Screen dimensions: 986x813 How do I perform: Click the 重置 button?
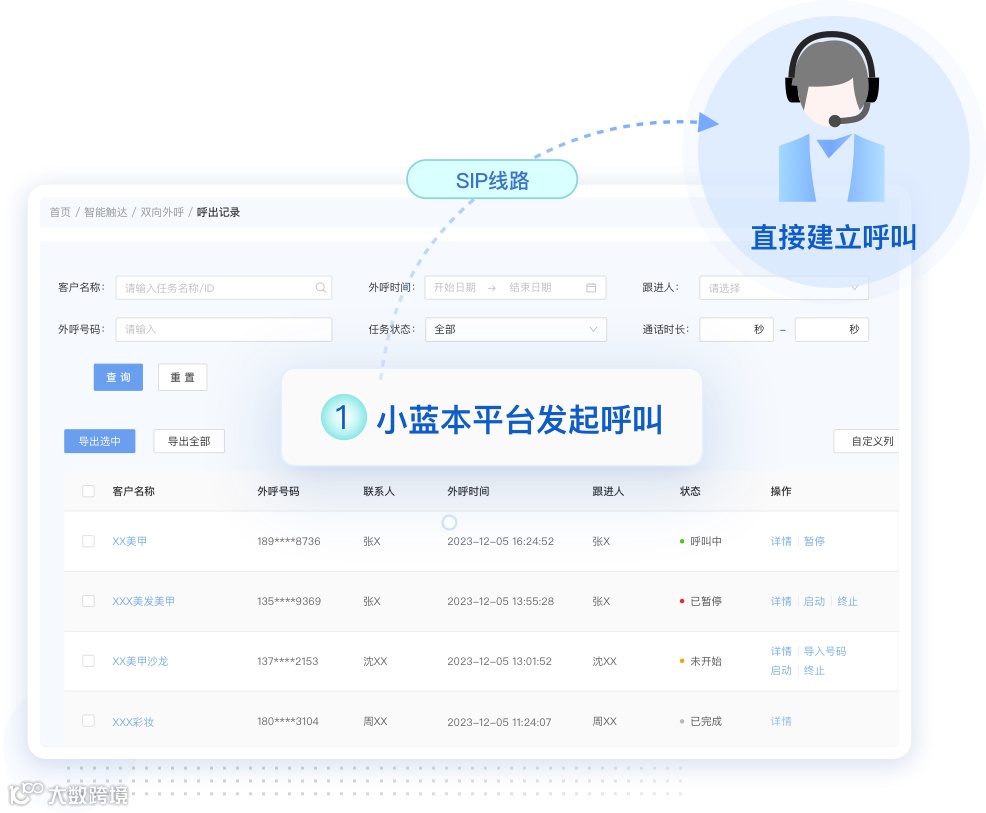(x=182, y=377)
